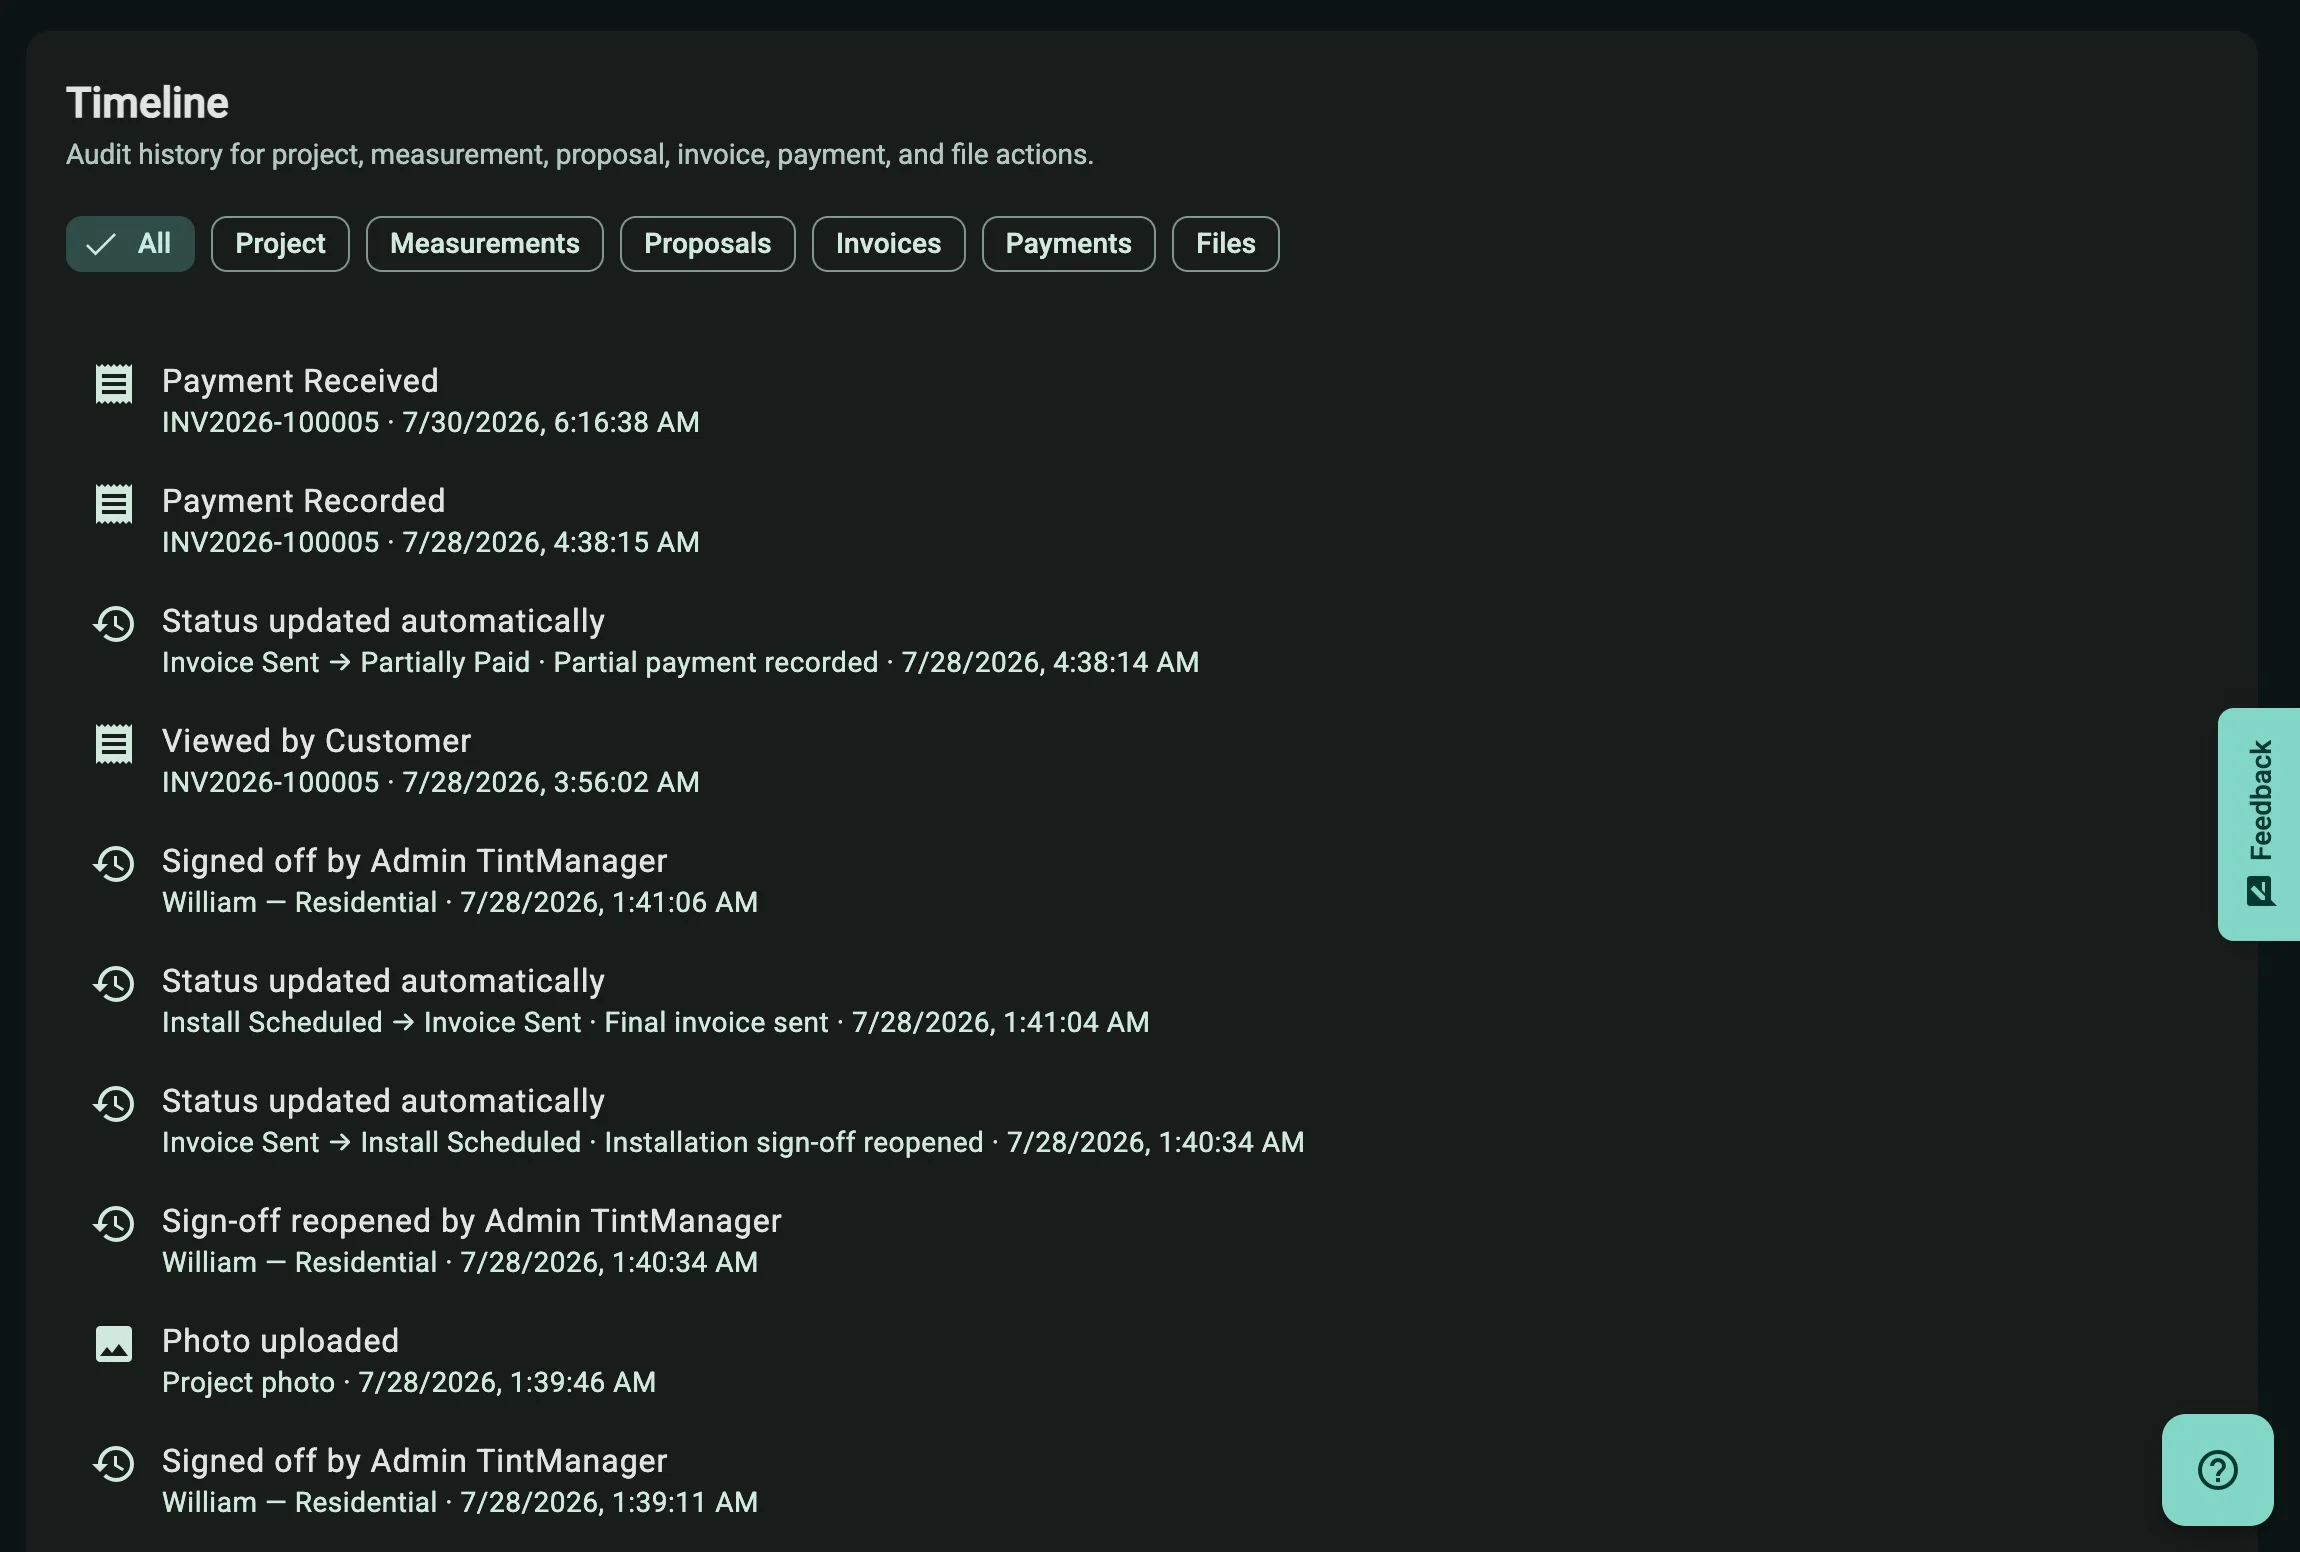This screenshot has height=1552, width=2300.
Task: Filter timeline by Project
Action: click(280, 244)
